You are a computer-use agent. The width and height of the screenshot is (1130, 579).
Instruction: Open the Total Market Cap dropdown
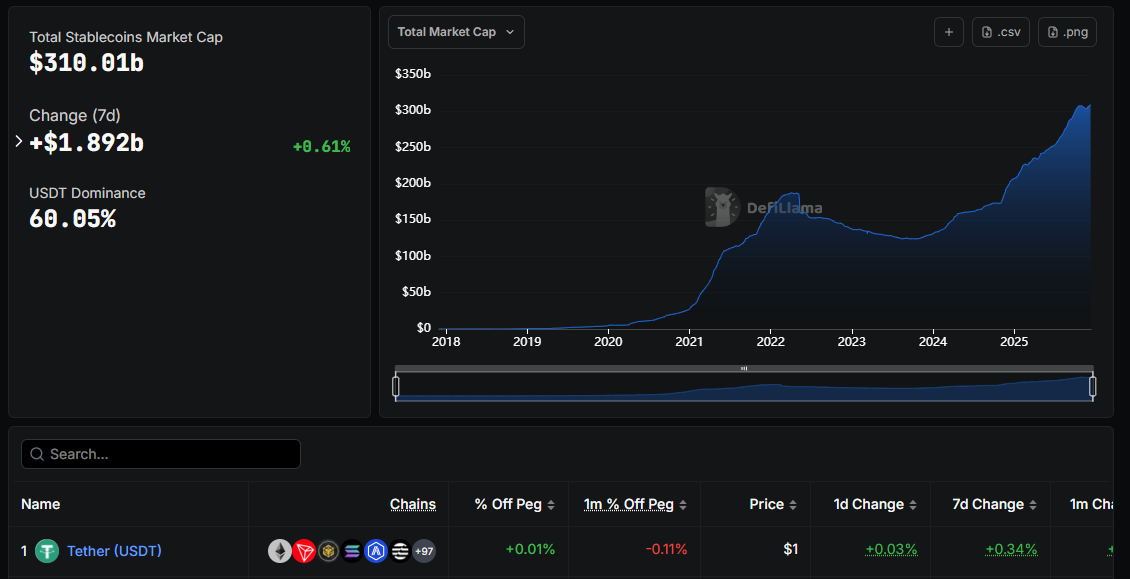coord(456,32)
